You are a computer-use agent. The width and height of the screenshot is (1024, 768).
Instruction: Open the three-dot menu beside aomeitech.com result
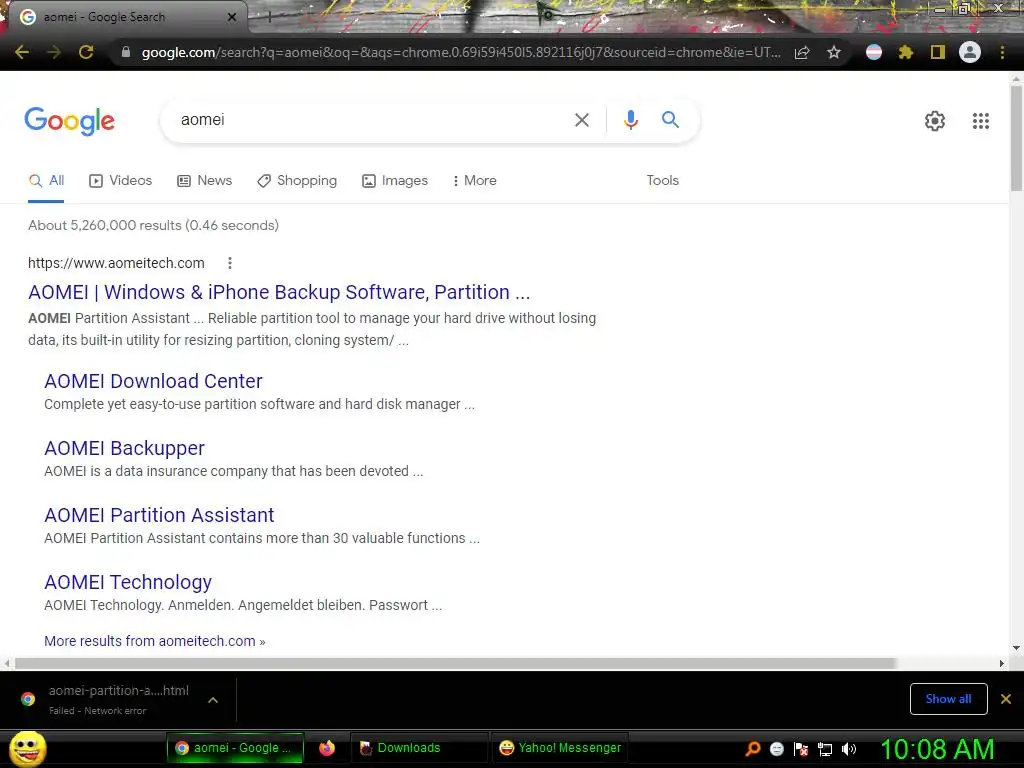[230, 263]
